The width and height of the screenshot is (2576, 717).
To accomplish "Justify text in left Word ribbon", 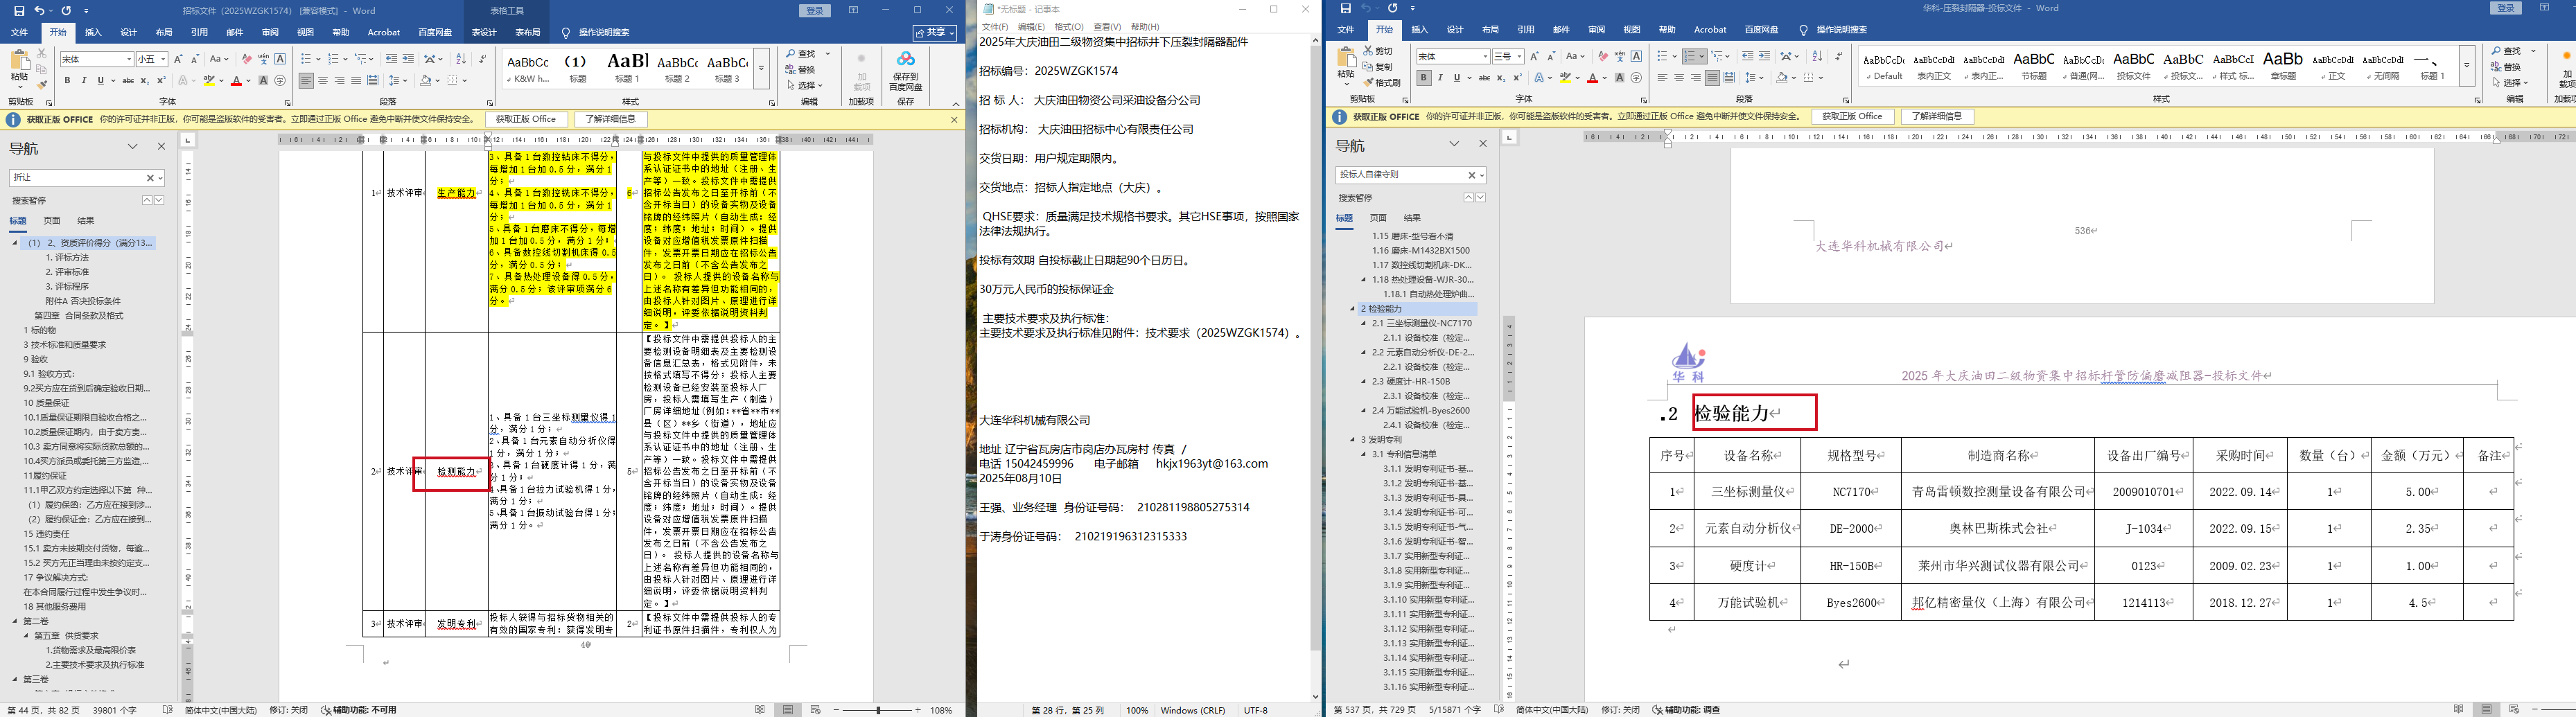I will coord(356,81).
